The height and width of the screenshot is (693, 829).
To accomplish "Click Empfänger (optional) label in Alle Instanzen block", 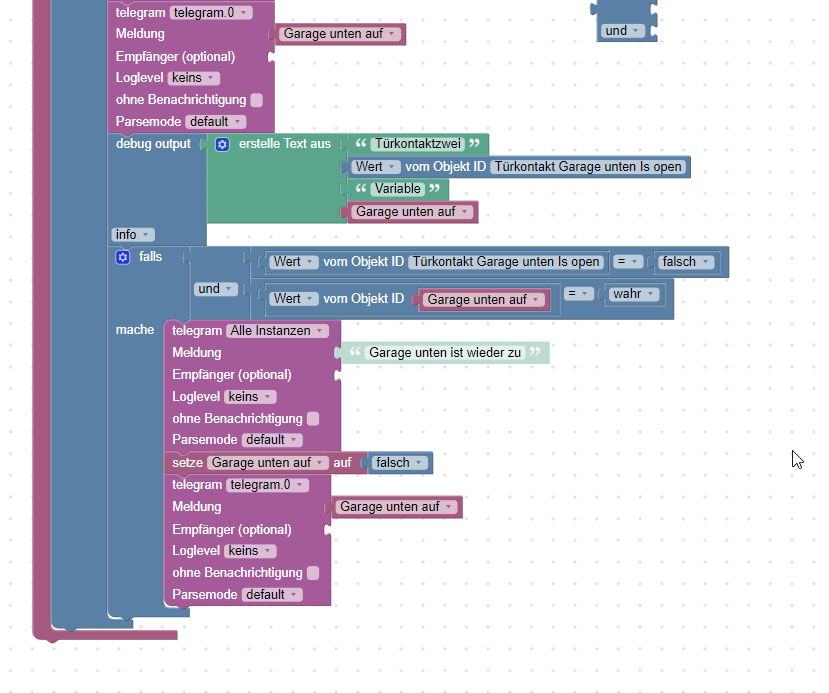I will (x=232, y=375).
